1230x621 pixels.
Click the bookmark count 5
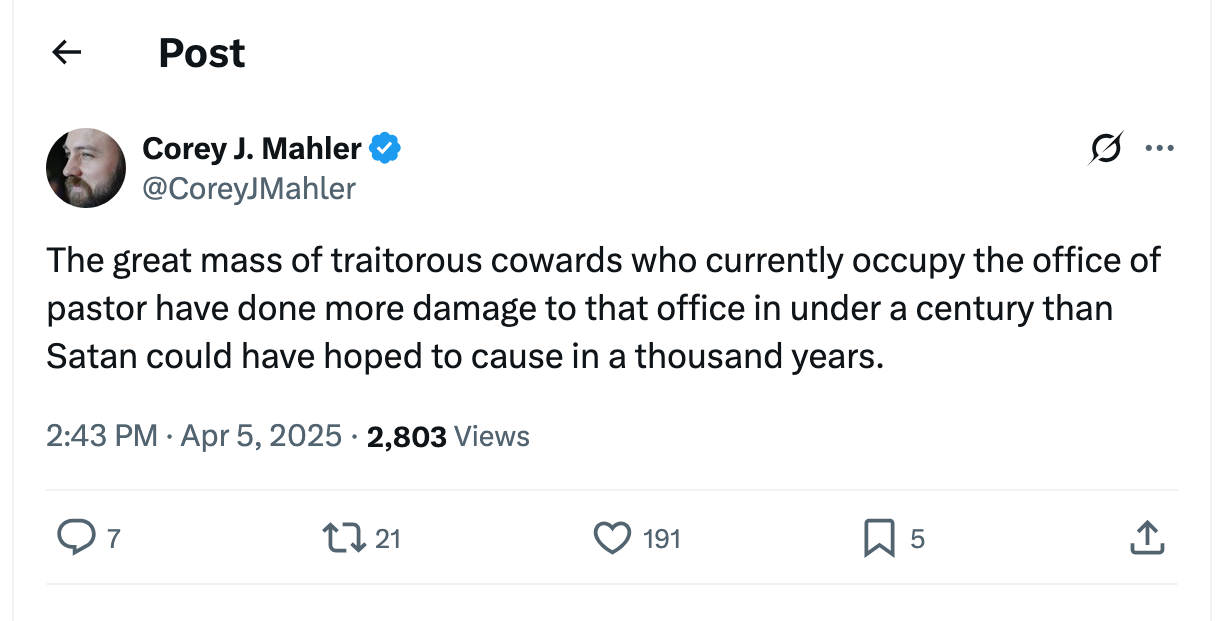917,540
